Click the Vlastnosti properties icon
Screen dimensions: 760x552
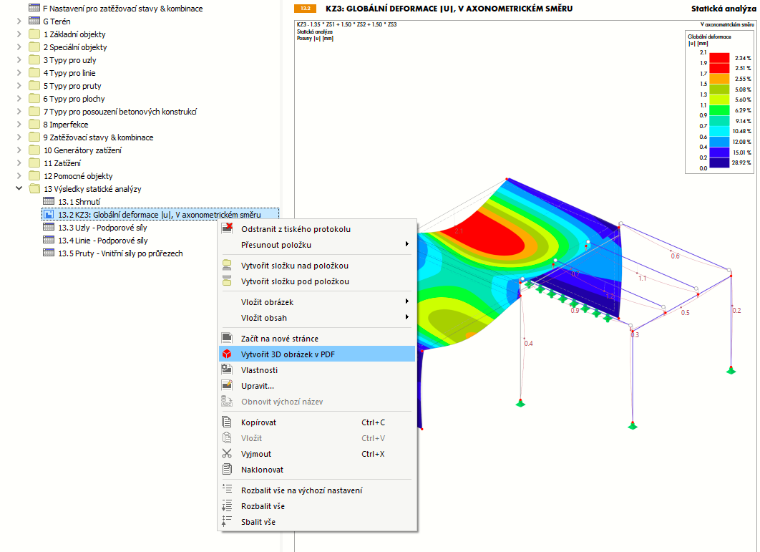coord(227,369)
